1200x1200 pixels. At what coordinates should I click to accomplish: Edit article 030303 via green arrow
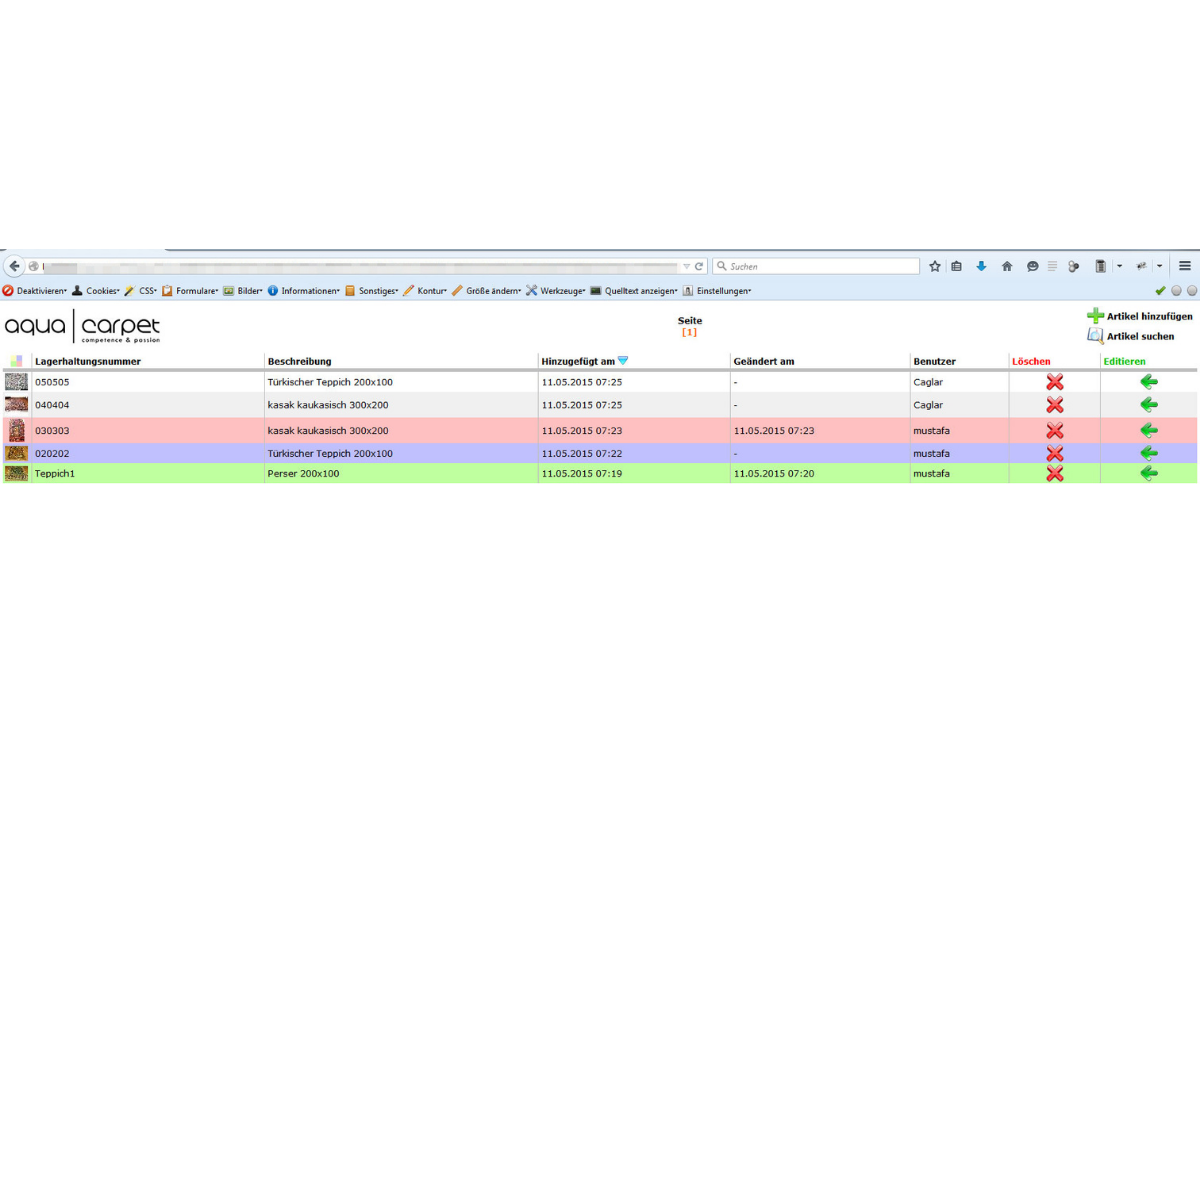click(x=1149, y=430)
